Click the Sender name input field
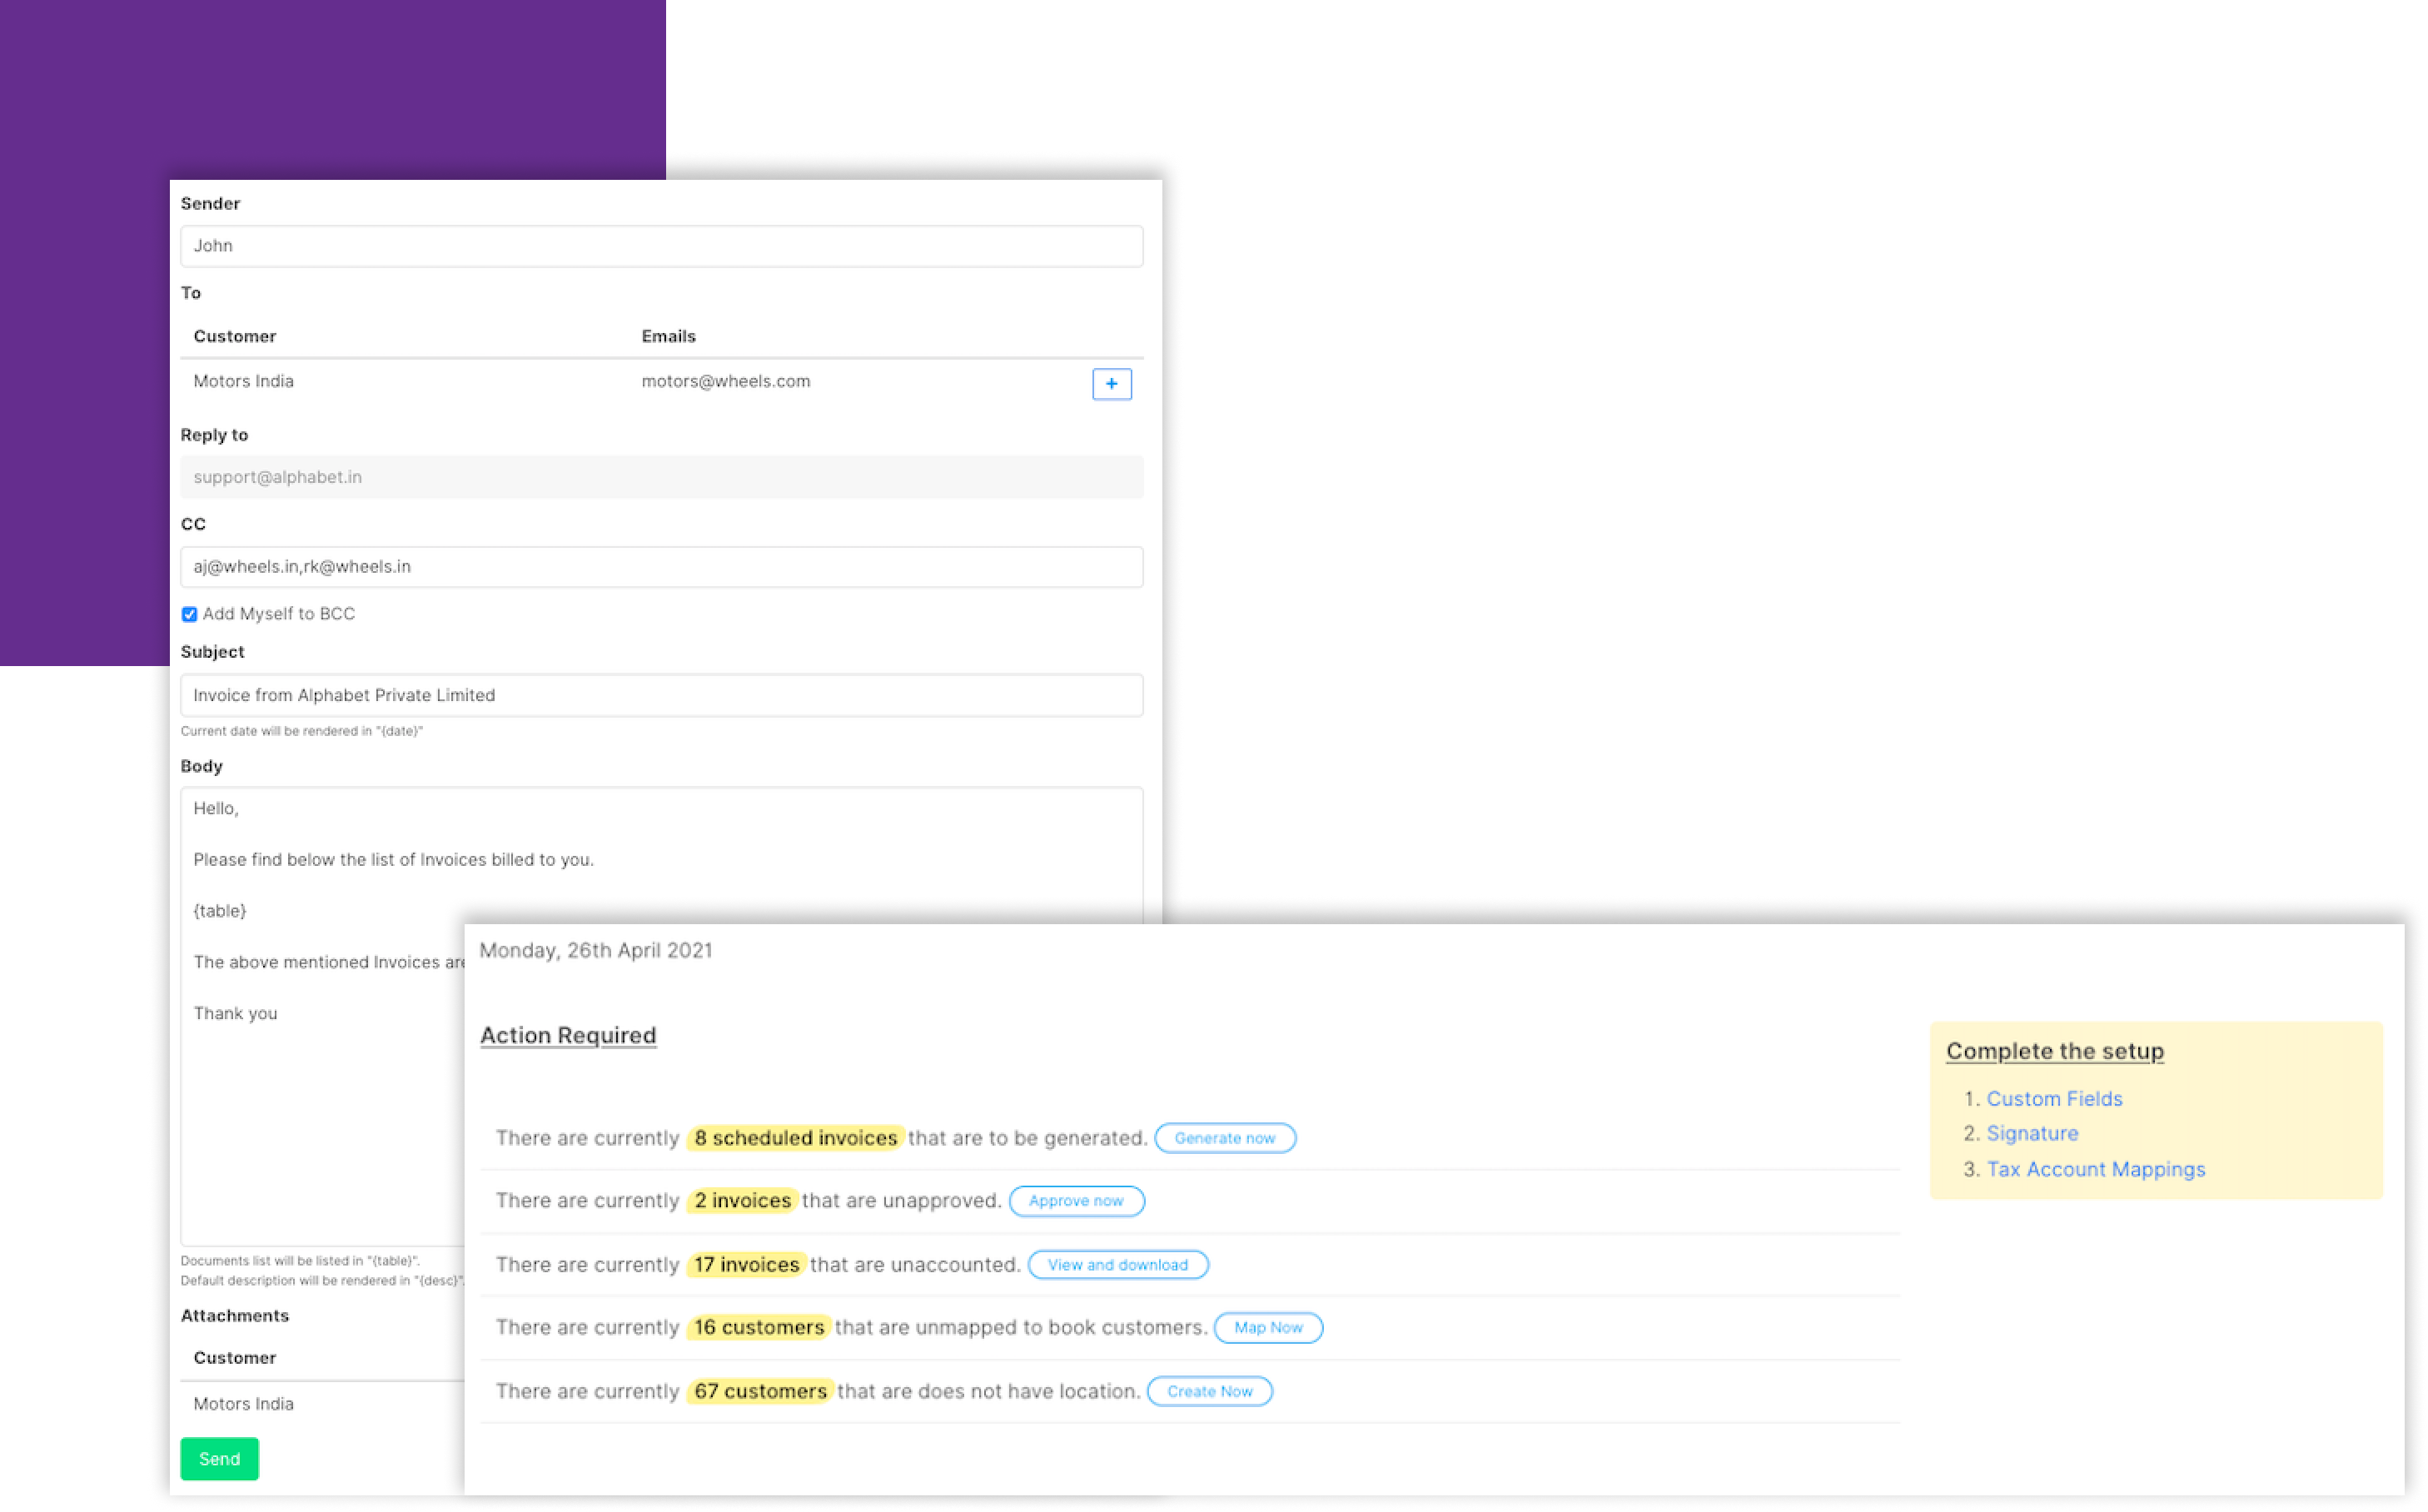The height and width of the screenshot is (1512, 2428). click(x=661, y=246)
